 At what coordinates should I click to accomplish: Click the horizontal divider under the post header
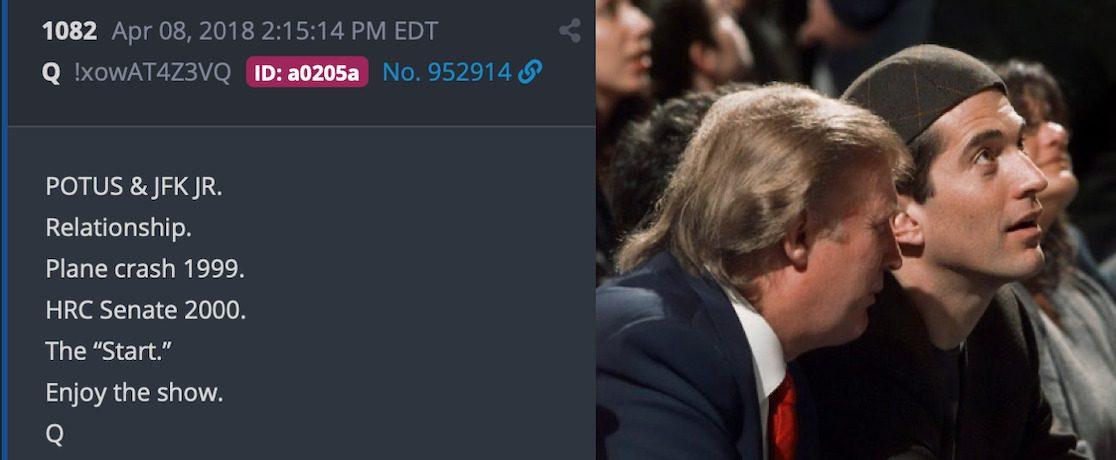pyautogui.click(x=302, y=127)
